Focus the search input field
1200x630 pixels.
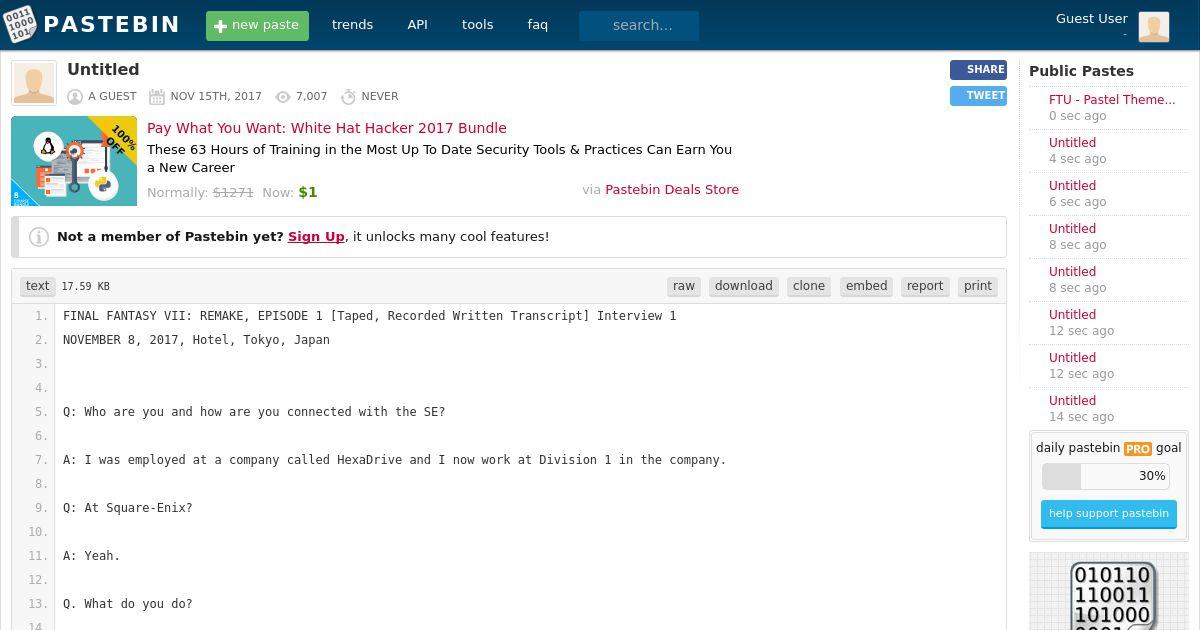(639, 26)
